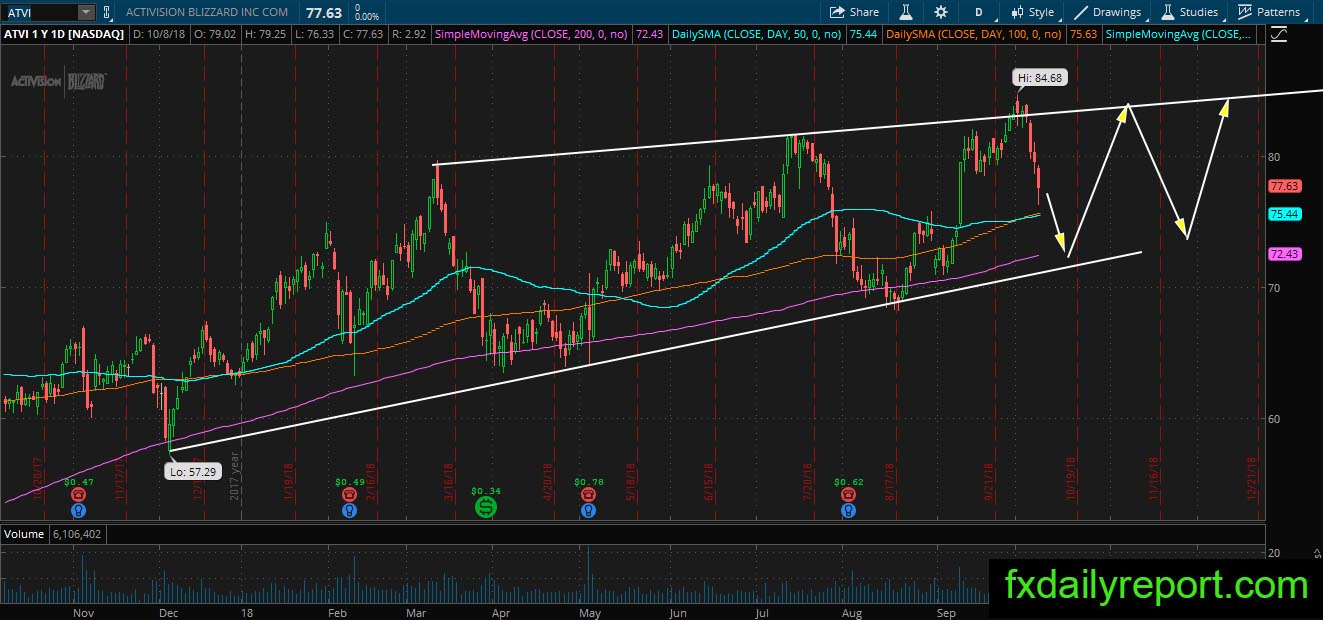
Task: Click the green $0.34 dividend dollar icon
Action: click(x=485, y=508)
